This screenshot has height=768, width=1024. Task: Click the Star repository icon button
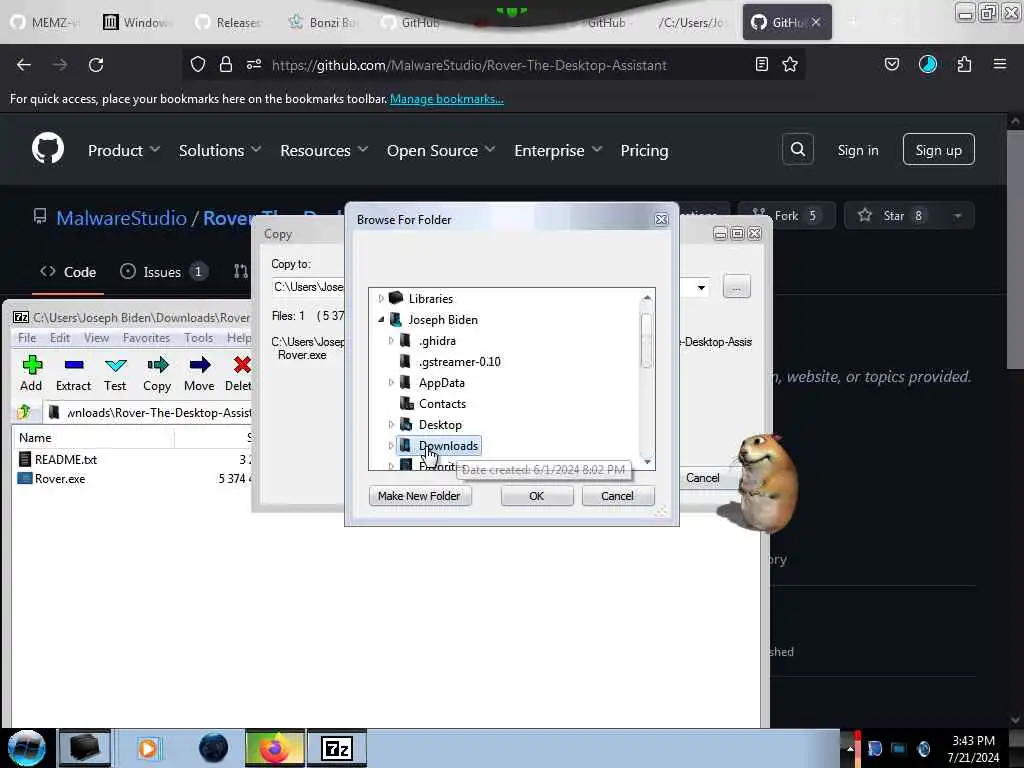pyautogui.click(x=893, y=216)
